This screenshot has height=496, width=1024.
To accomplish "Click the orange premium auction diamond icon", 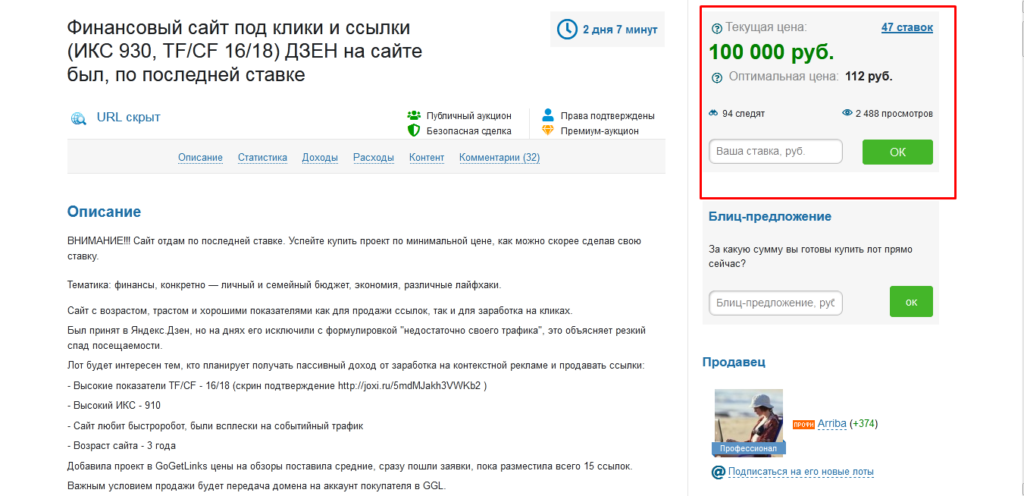I will 547,130.
